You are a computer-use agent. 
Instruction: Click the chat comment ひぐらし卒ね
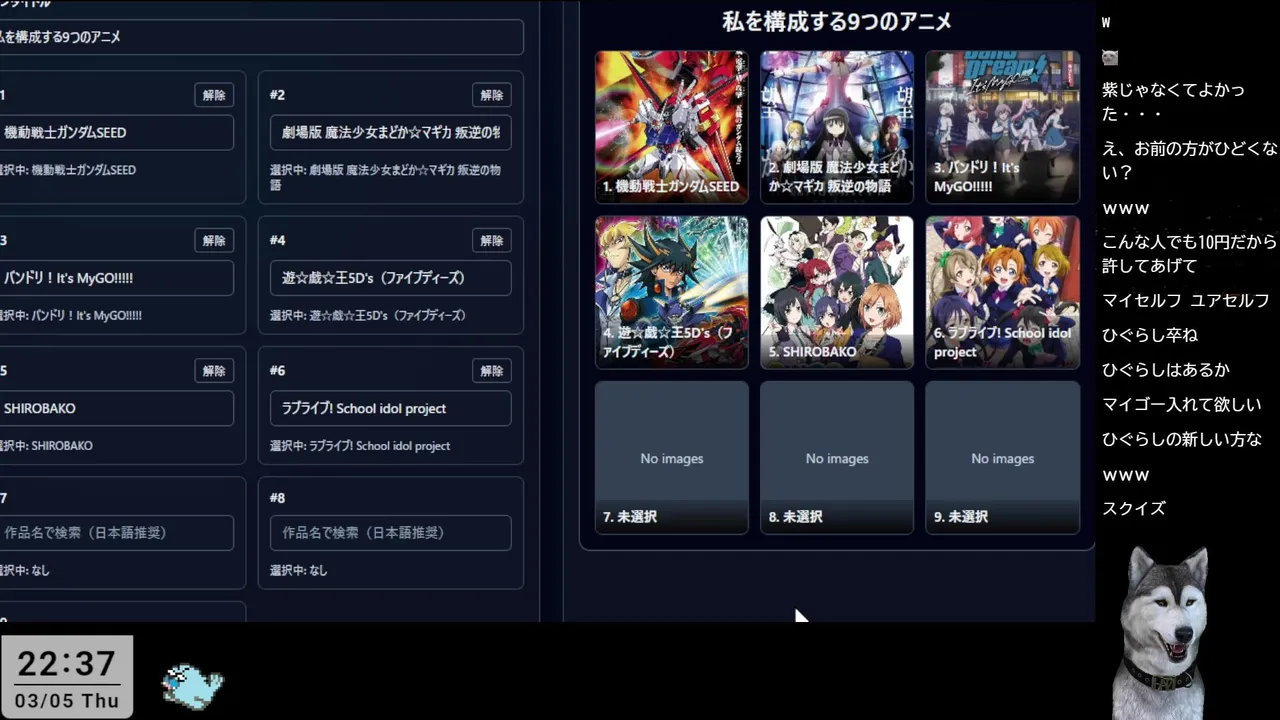pyautogui.click(x=1150, y=335)
